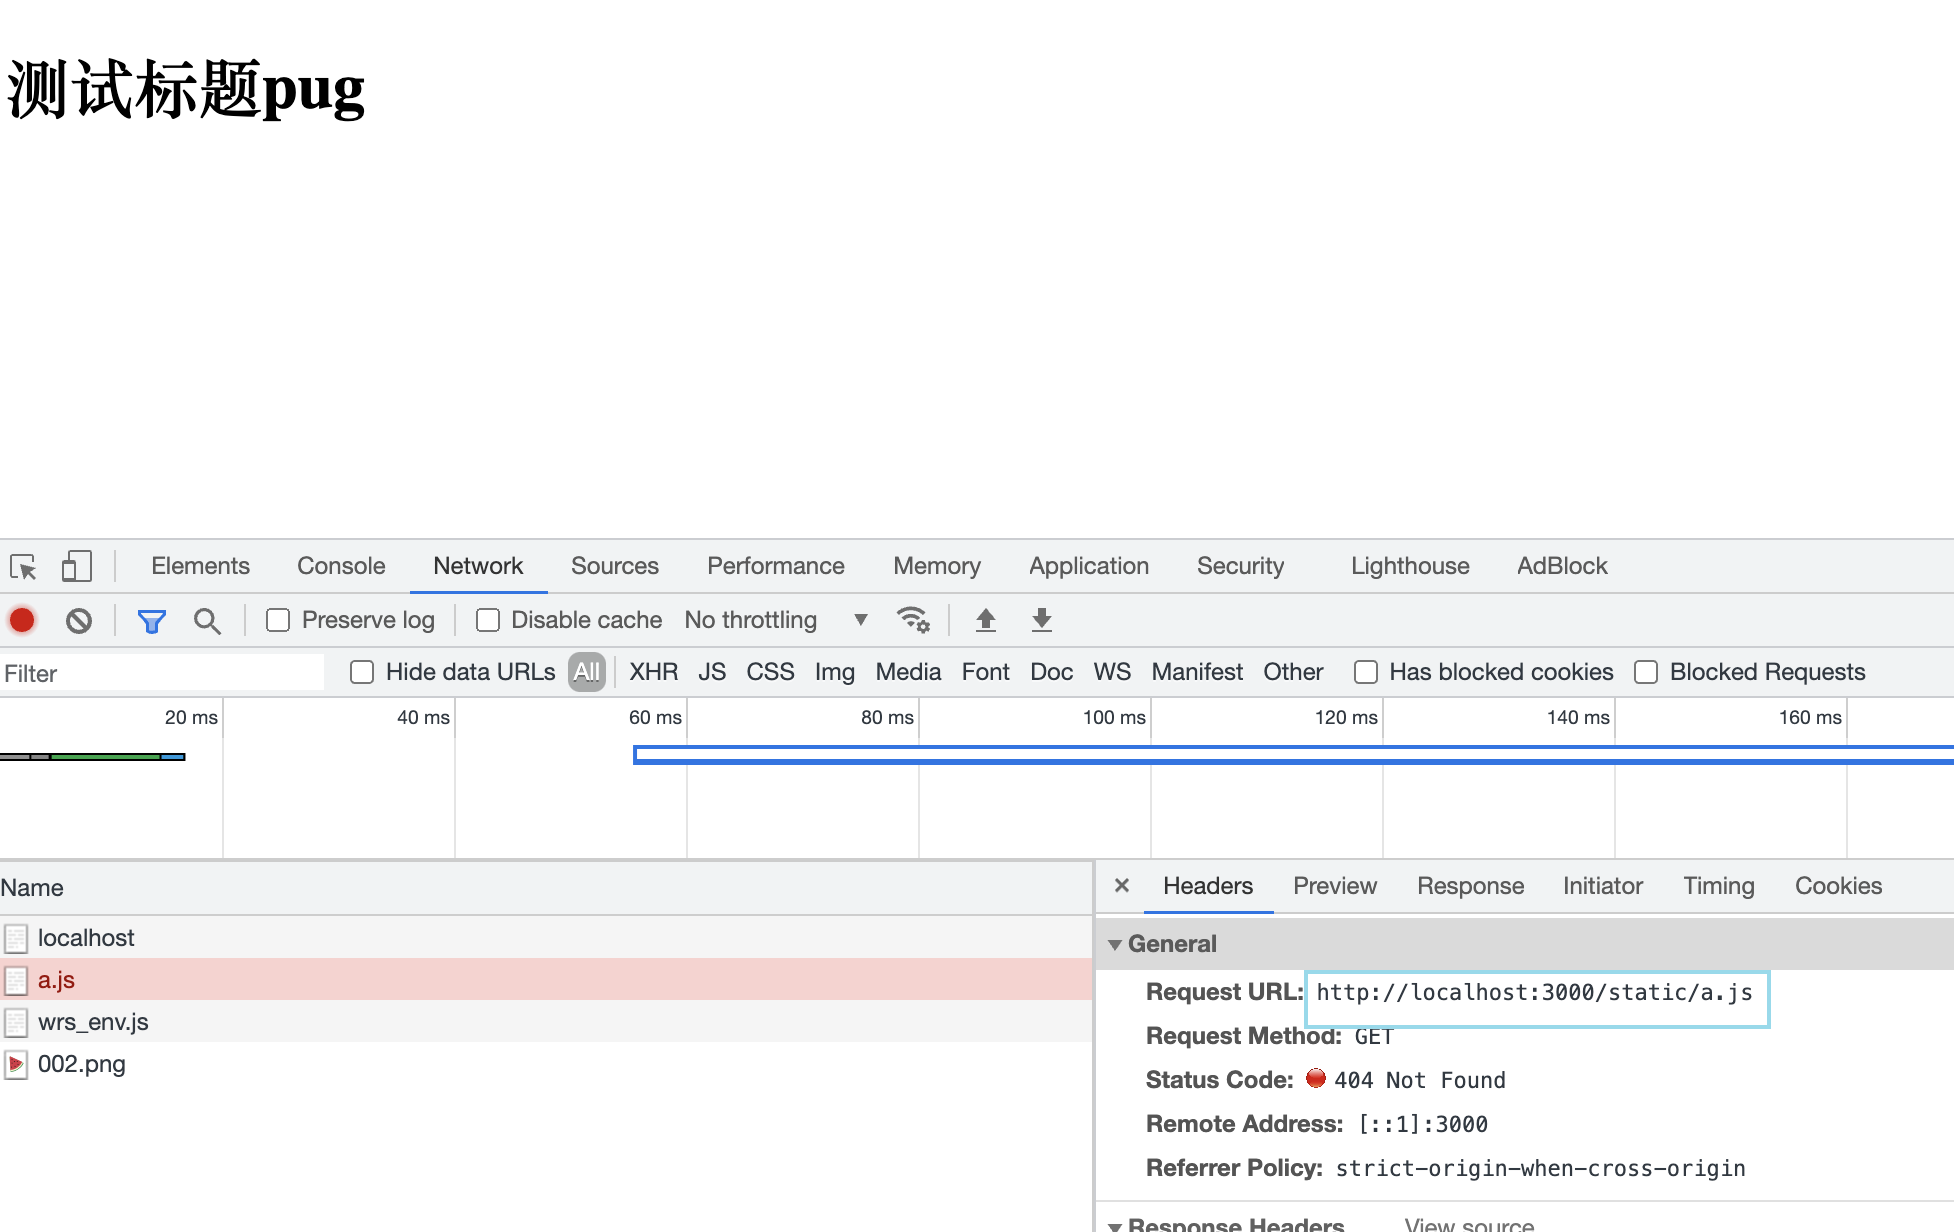The width and height of the screenshot is (1954, 1232).
Task: Filter requests by Manifest
Action: (x=1197, y=672)
